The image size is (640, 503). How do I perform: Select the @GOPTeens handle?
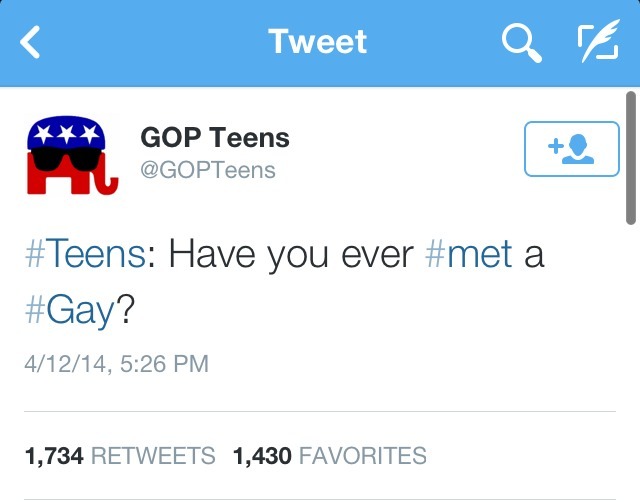(207, 170)
